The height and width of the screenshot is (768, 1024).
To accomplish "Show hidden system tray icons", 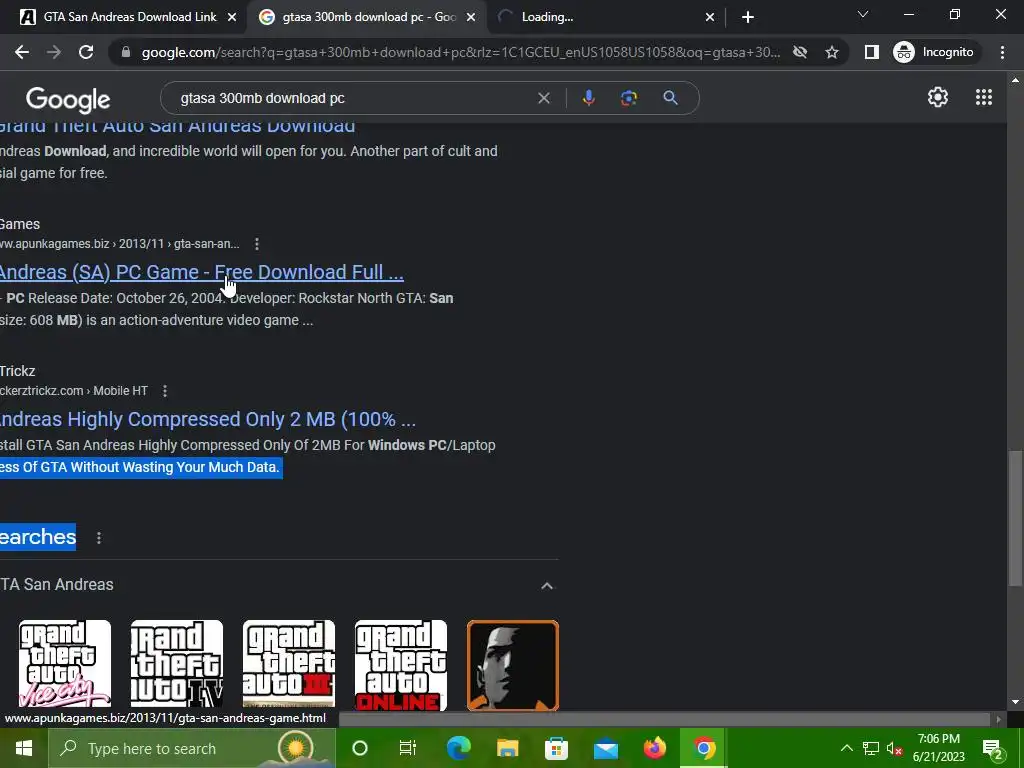I will pyautogui.click(x=846, y=748).
